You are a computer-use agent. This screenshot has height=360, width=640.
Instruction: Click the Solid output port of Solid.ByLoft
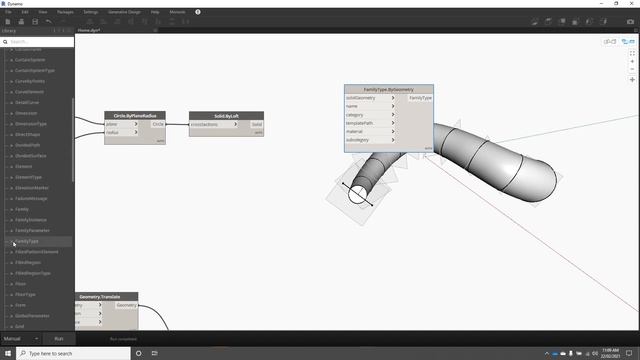point(256,124)
